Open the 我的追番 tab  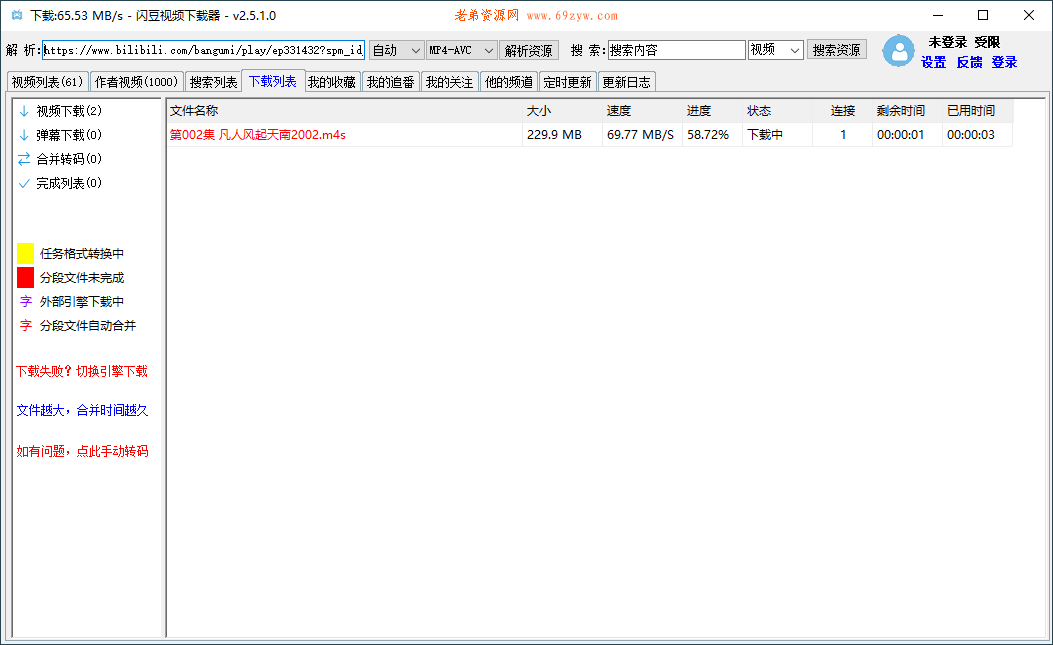coord(391,82)
